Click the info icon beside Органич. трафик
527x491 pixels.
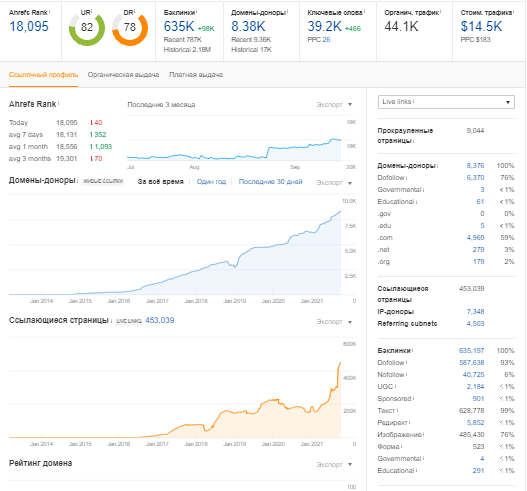pos(441,11)
